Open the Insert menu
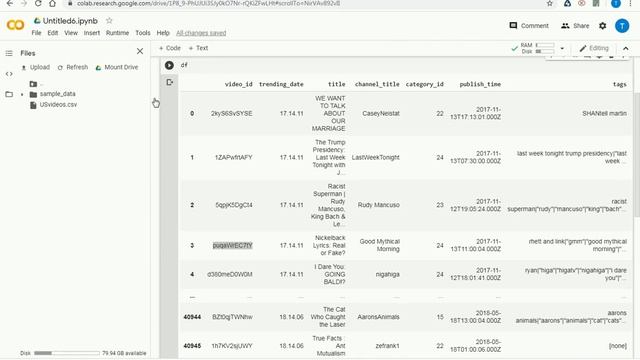 92,33
